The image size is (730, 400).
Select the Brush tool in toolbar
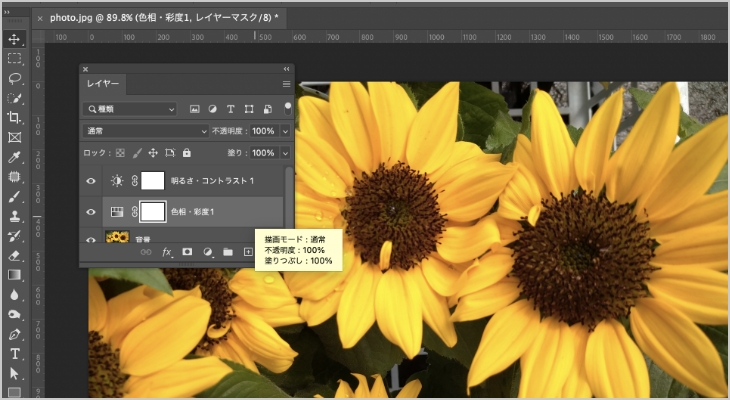coord(14,197)
